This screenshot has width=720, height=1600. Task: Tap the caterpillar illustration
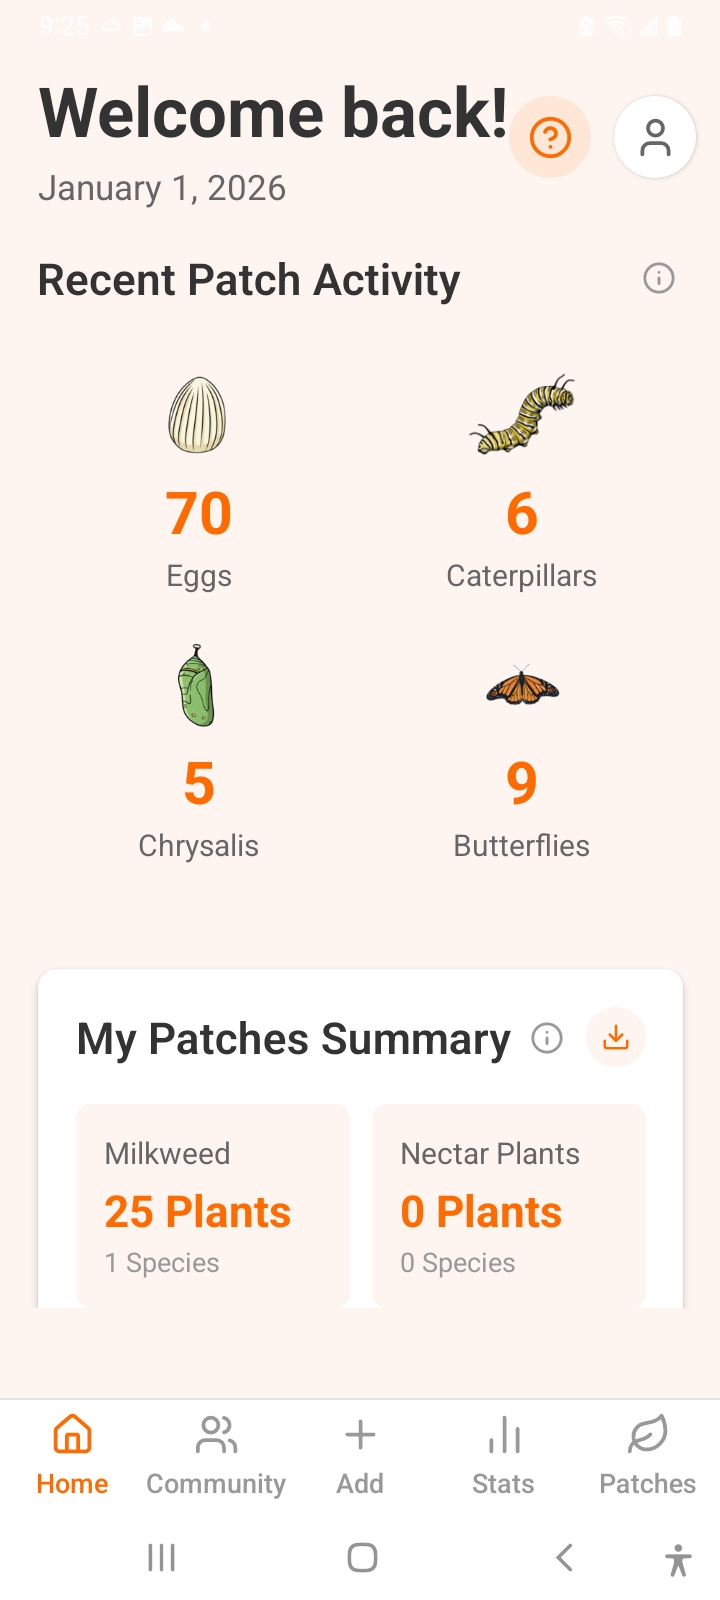[522, 414]
